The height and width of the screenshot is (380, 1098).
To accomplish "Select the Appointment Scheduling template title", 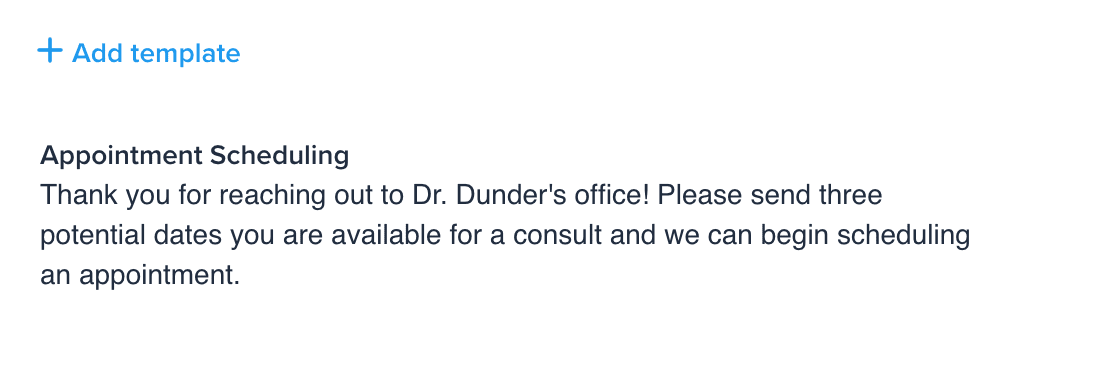I will pos(195,156).
